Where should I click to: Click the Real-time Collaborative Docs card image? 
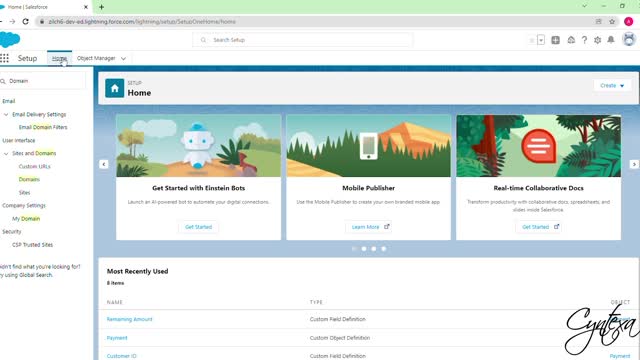point(538,146)
